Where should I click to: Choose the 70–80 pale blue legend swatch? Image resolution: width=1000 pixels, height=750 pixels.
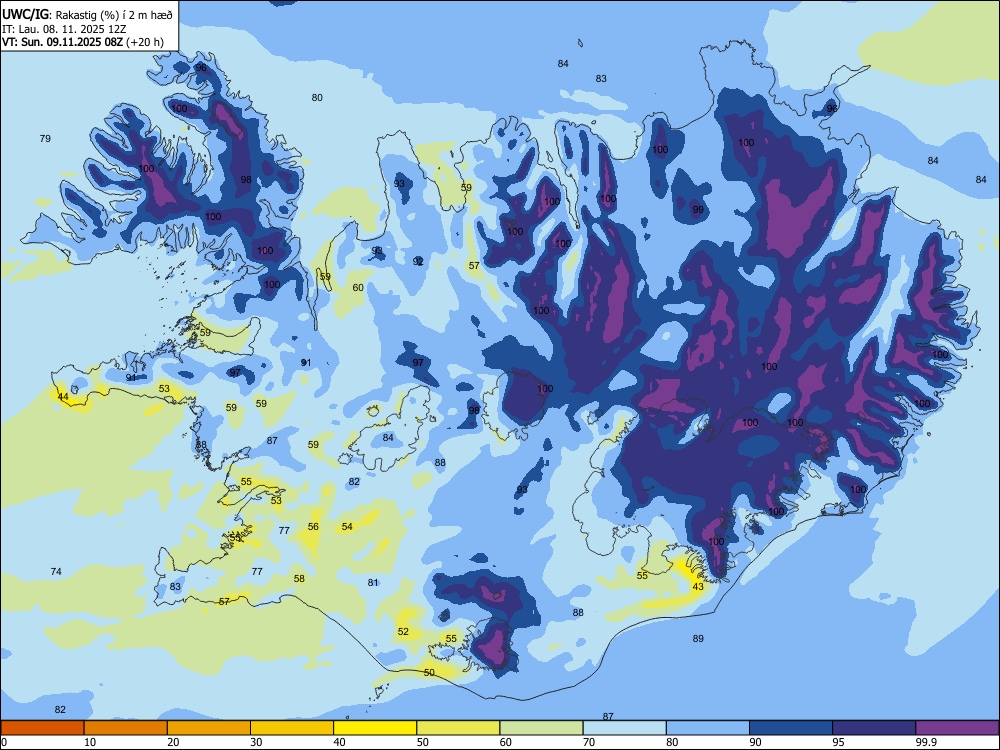pyautogui.click(x=624, y=728)
